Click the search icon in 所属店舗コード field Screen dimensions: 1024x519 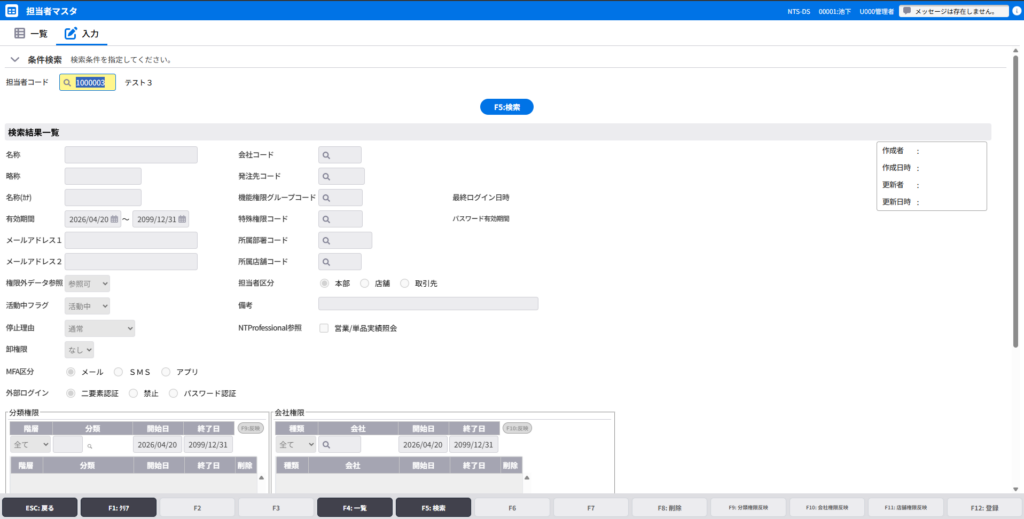coord(326,262)
